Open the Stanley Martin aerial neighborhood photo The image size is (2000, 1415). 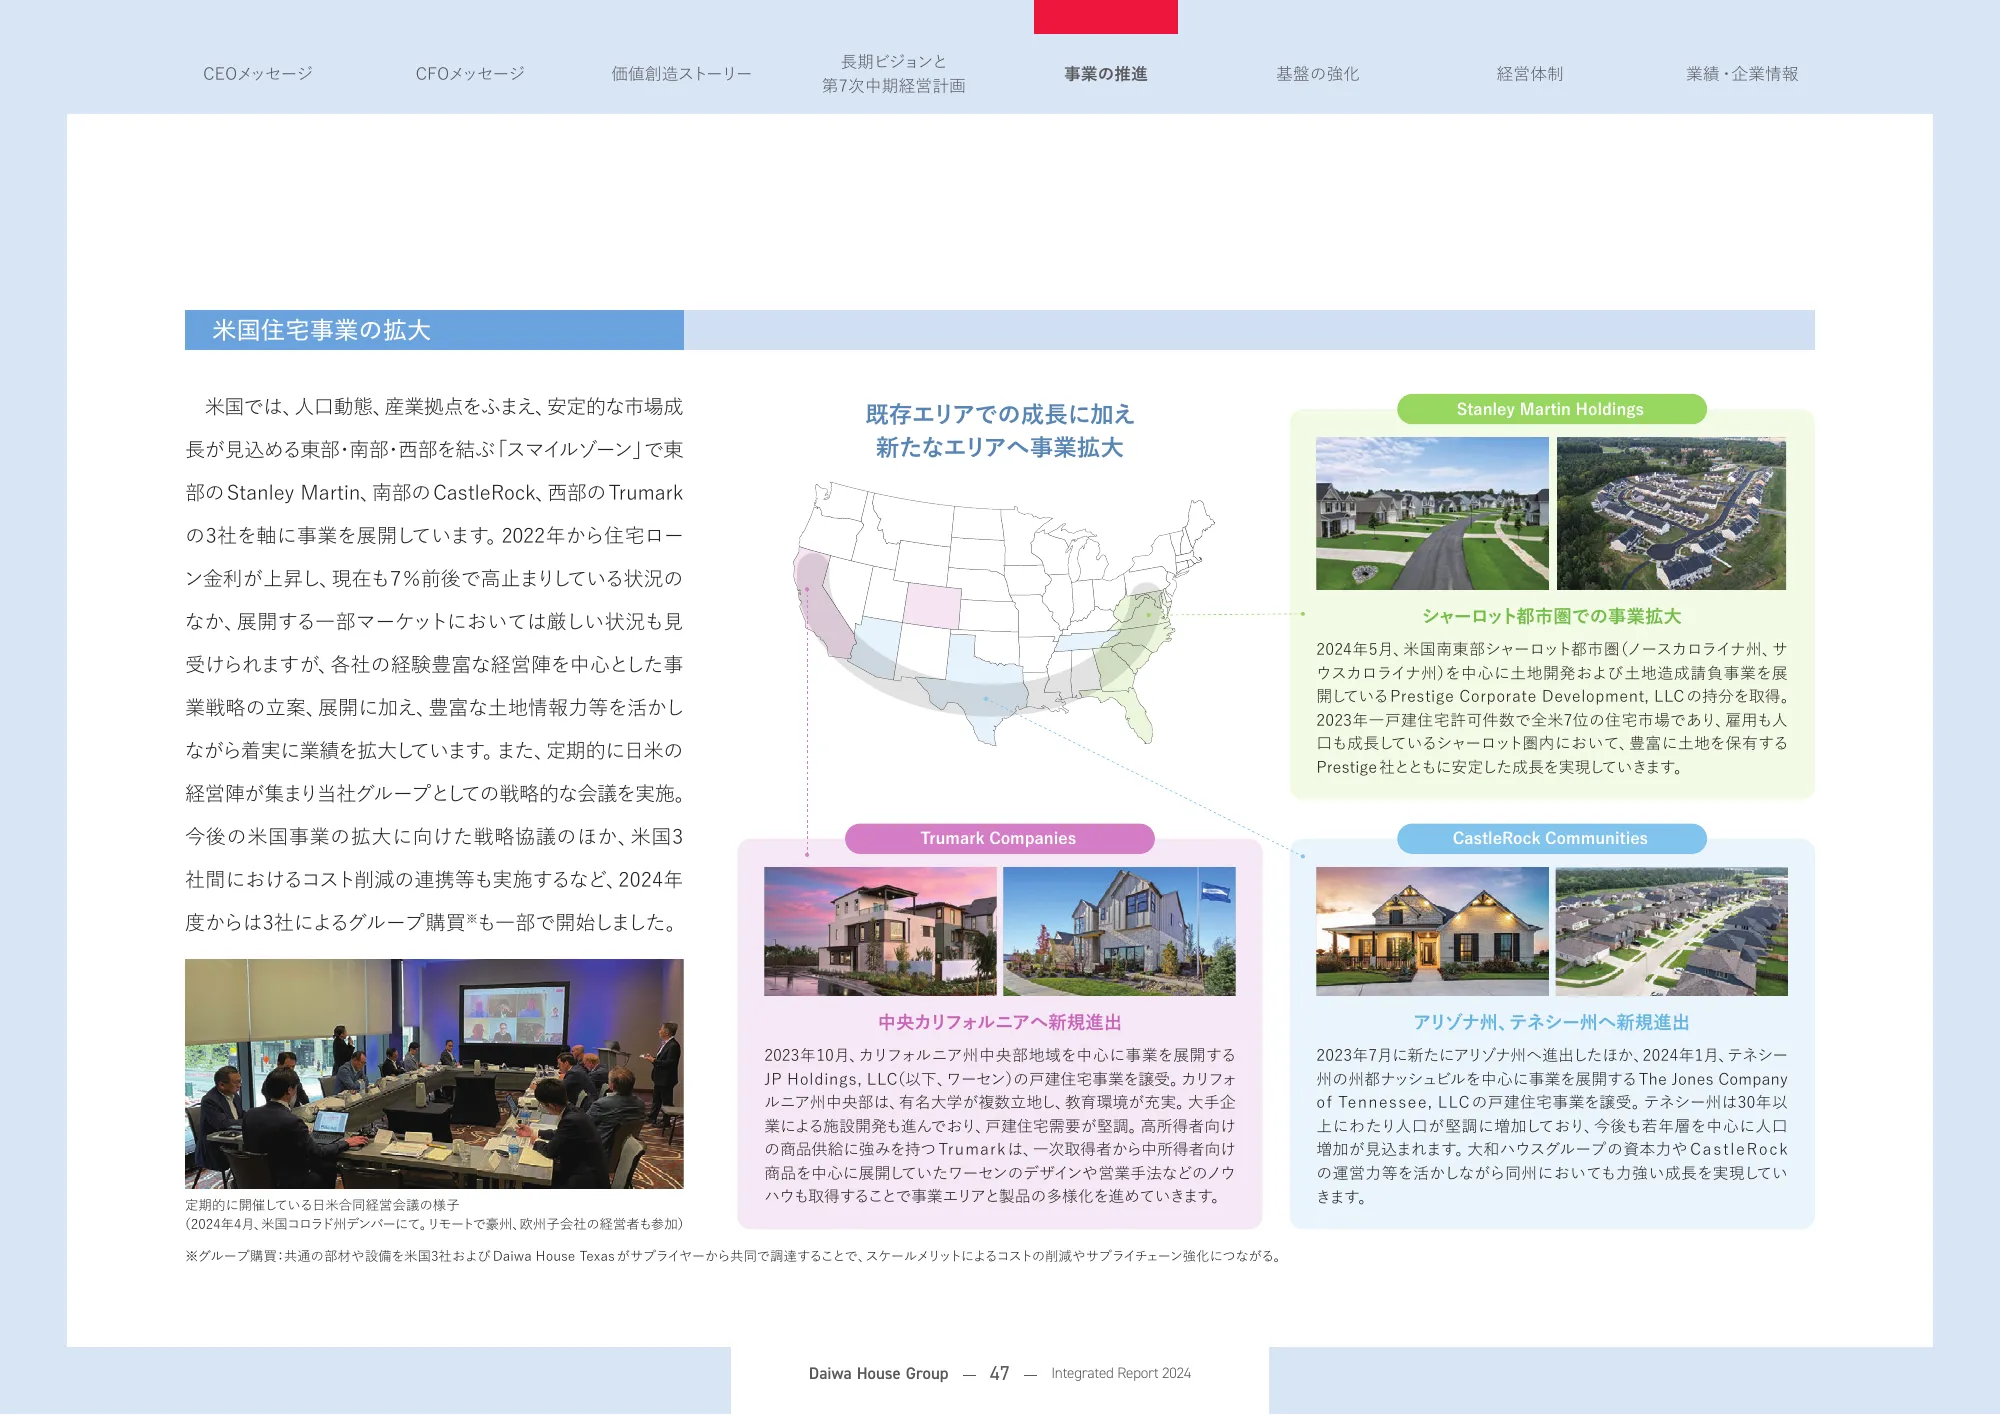point(1671,513)
